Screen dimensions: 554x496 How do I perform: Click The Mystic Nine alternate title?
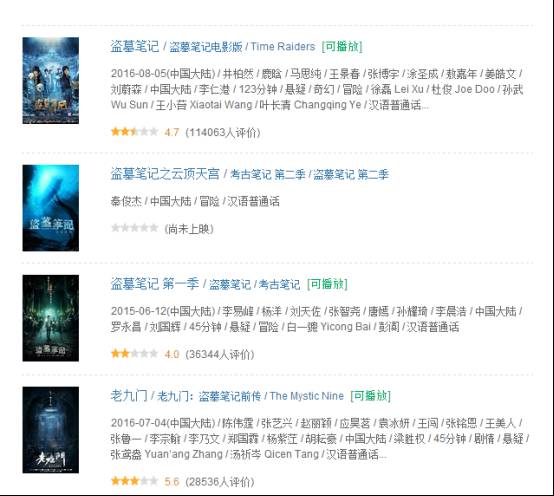307,396
